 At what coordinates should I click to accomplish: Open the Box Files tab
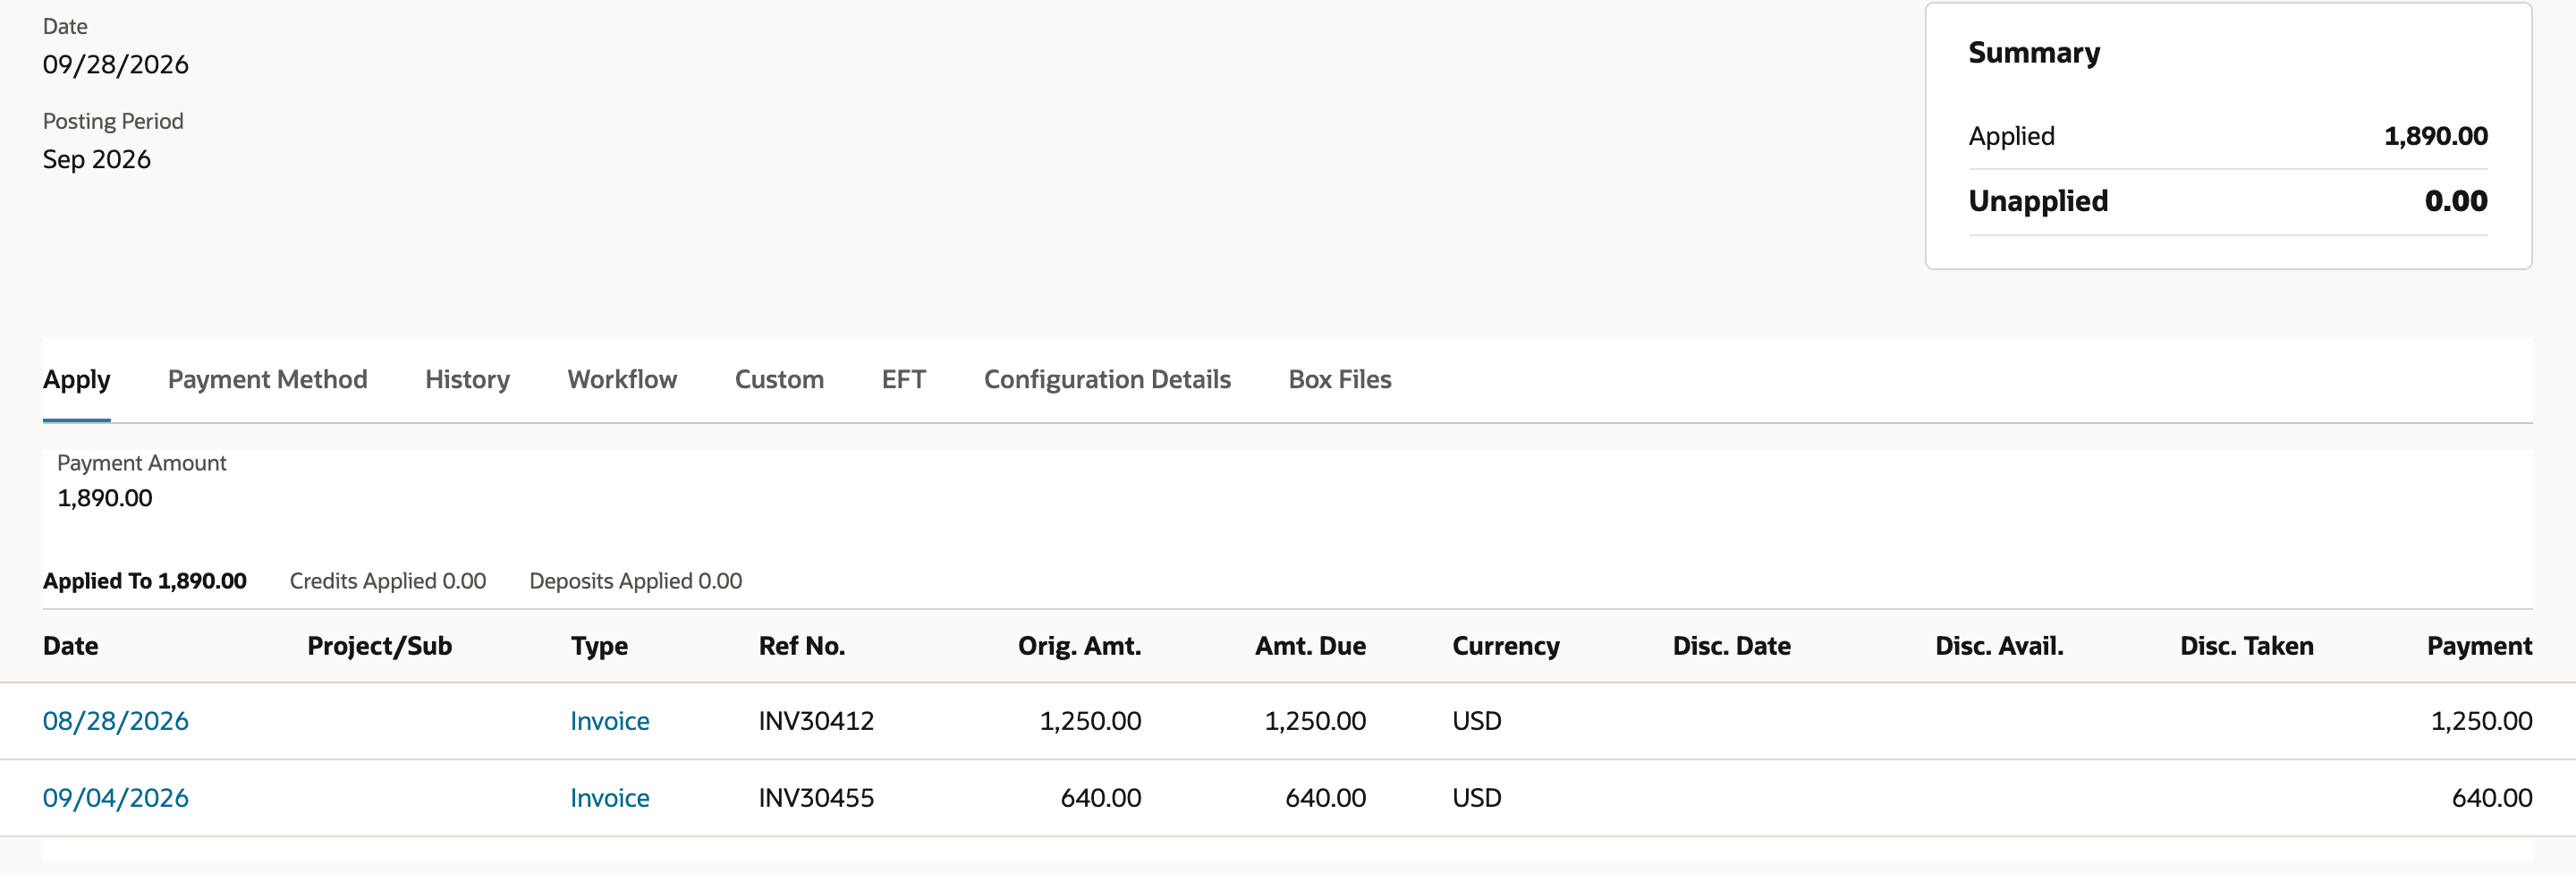pos(1340,379)
